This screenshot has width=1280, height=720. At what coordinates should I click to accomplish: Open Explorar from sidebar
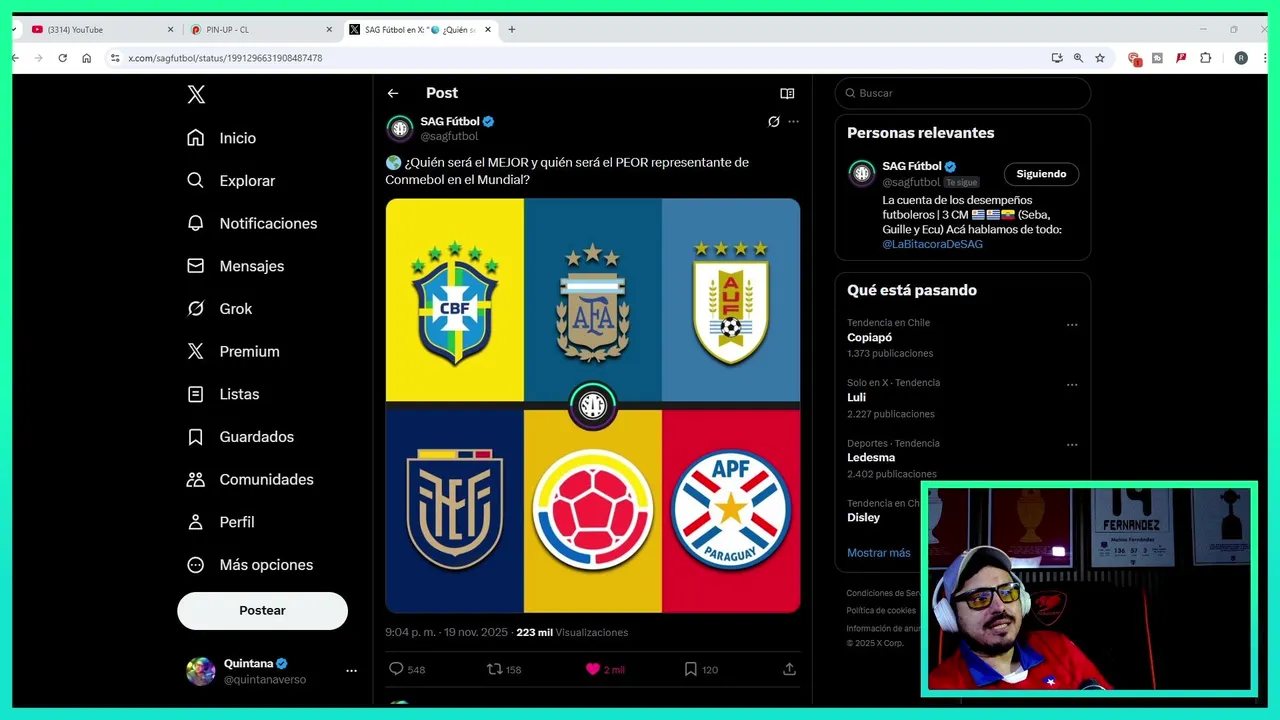tap(231, 181)
